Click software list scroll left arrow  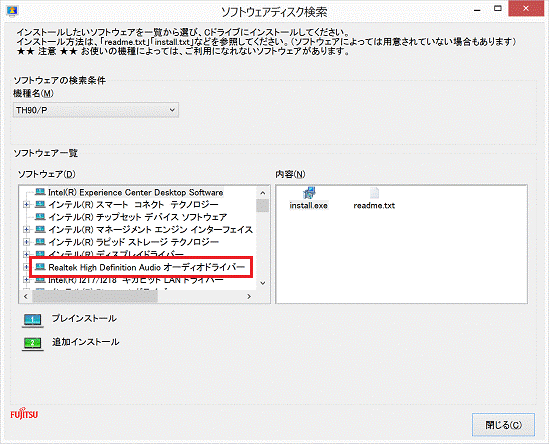(26, 296)
